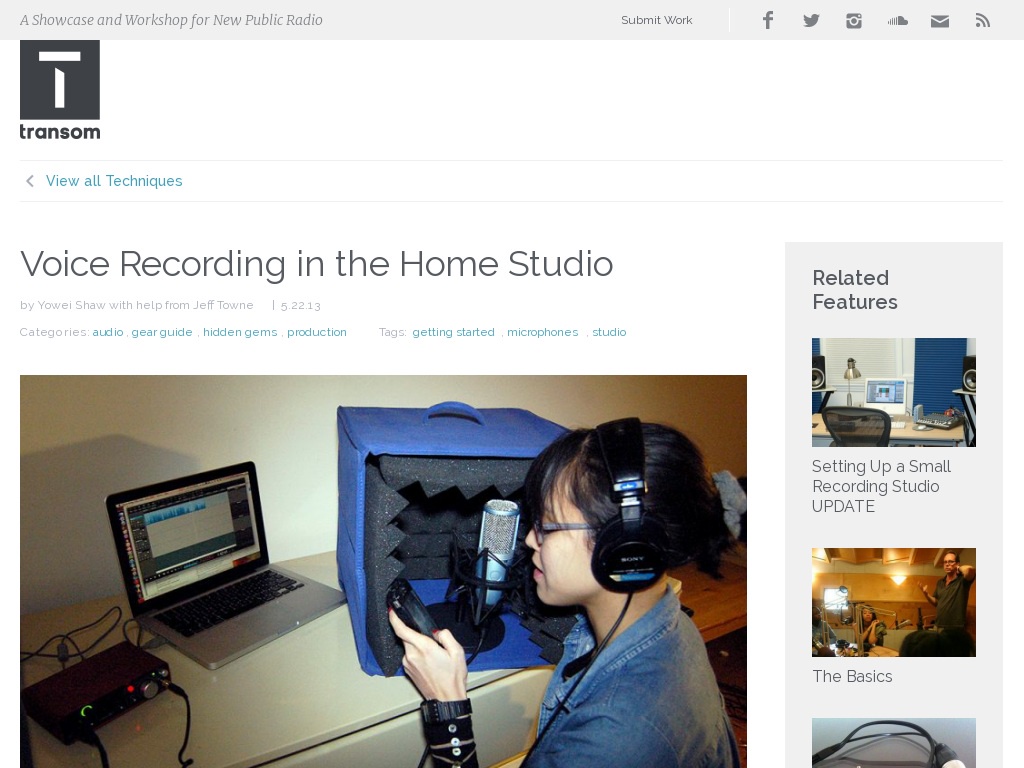The image size is (1024, 768).
Task: Open the Twitter social icon
Action: [811, 20]
